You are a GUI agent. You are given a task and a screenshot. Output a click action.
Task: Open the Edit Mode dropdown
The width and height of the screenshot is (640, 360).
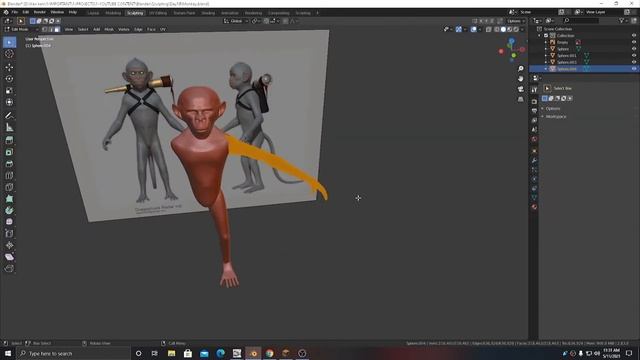21,29
